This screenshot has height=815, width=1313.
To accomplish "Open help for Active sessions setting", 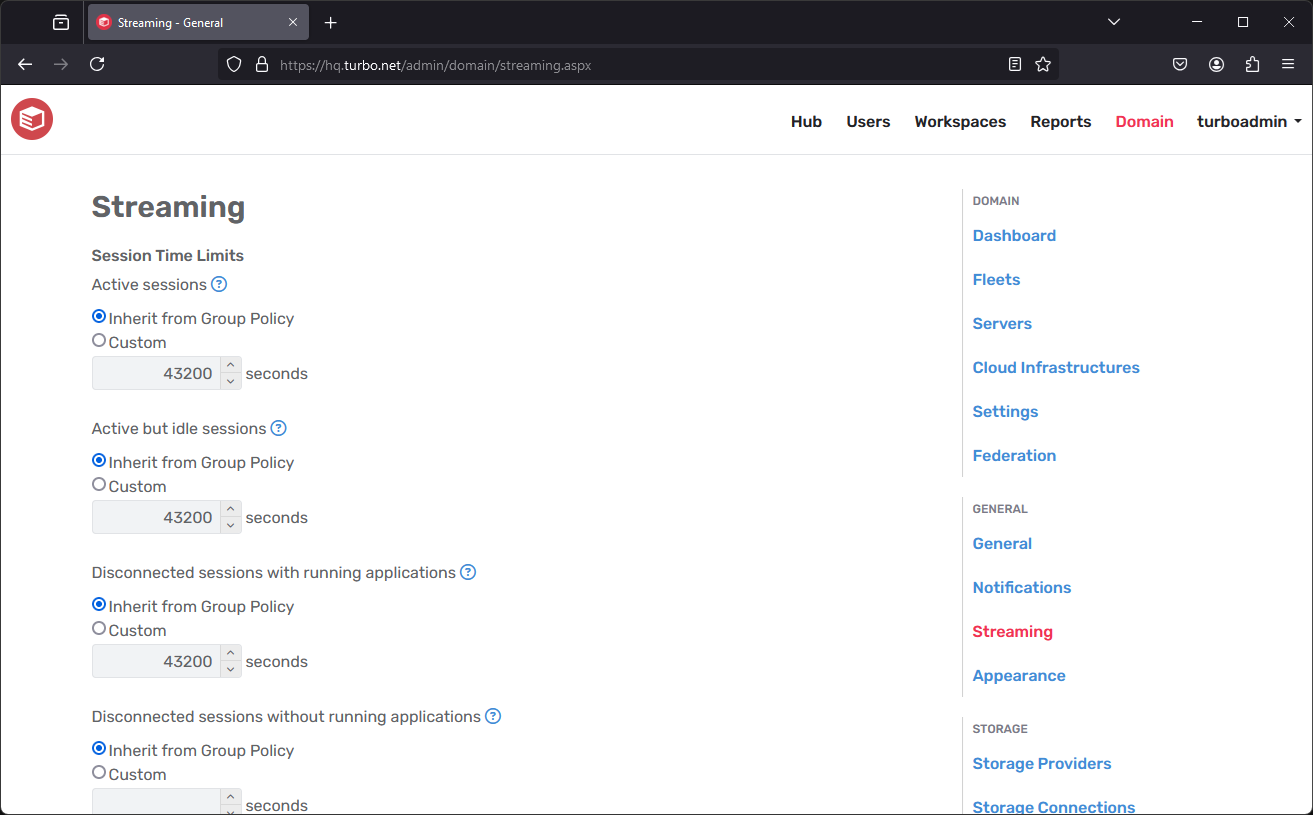I will (218, 284).
